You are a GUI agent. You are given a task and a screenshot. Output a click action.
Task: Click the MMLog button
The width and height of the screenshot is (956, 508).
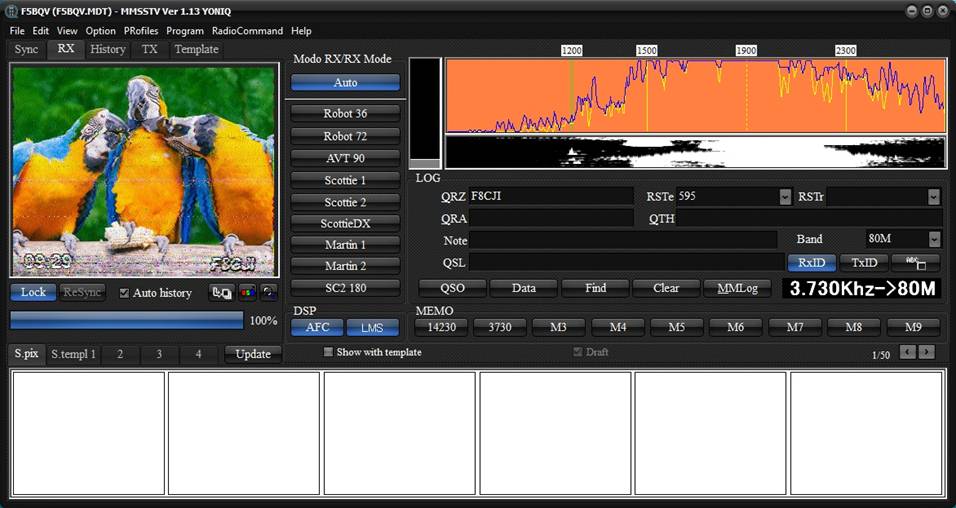[737, 288]
